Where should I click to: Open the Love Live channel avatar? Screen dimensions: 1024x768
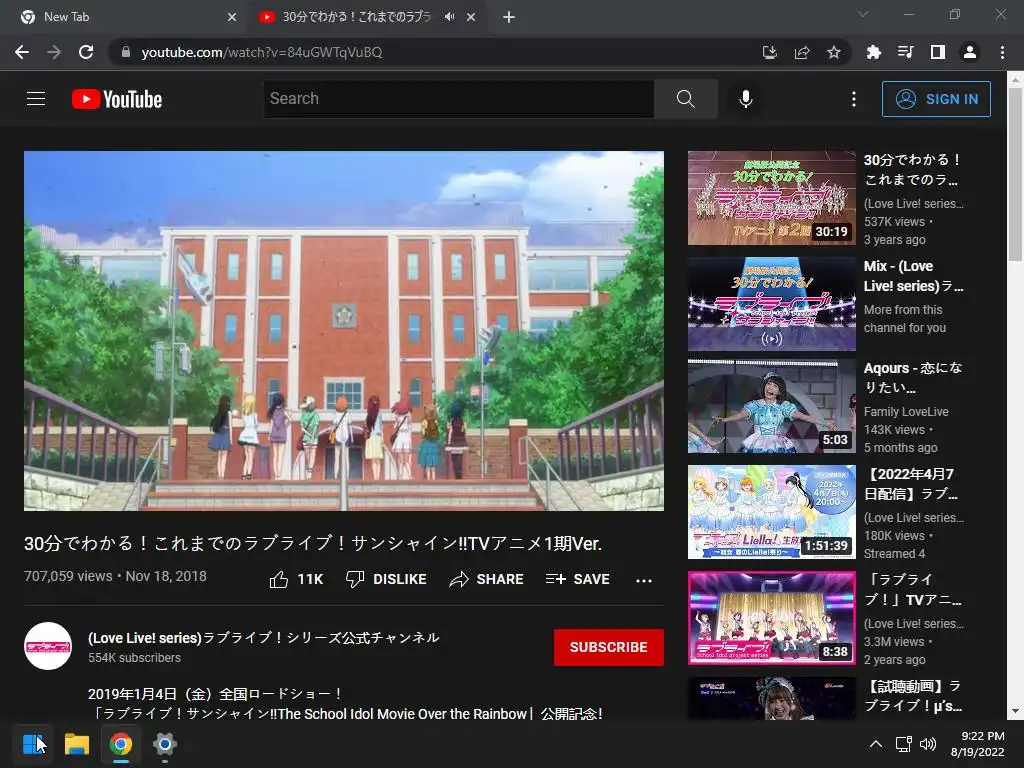(x=48, y=646)
